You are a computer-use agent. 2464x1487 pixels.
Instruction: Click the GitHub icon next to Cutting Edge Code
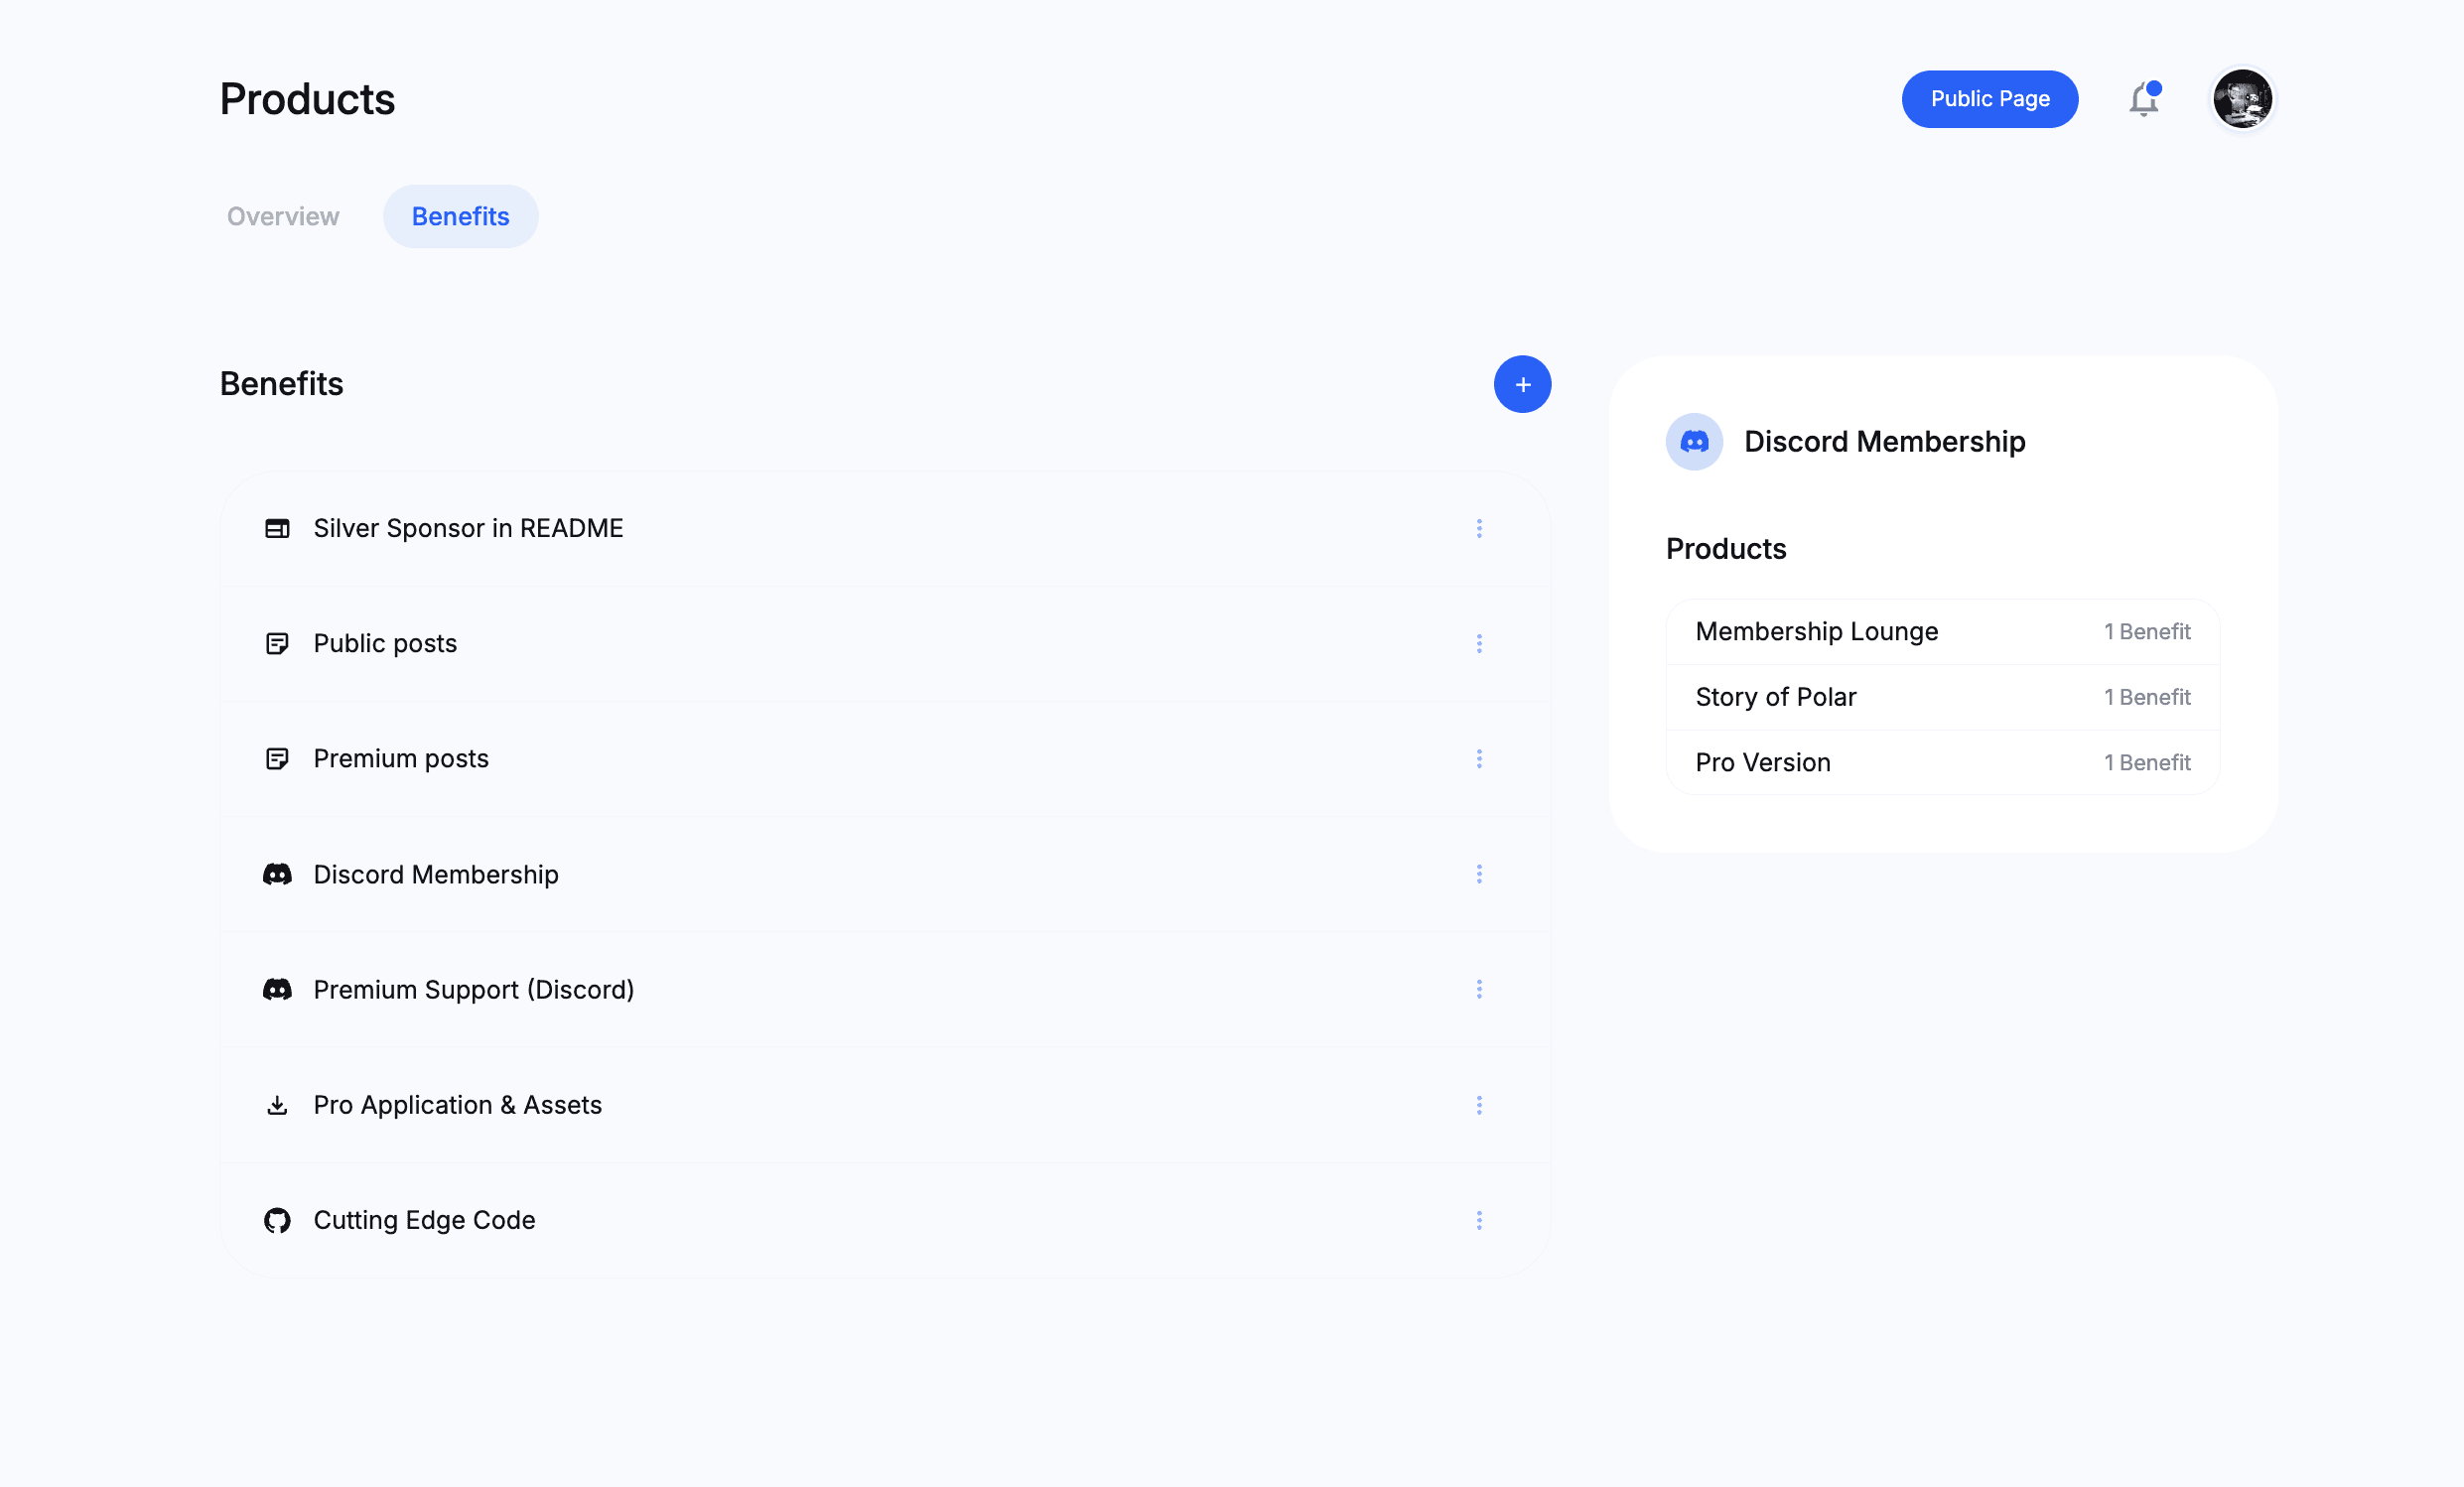pos(276,1218)
